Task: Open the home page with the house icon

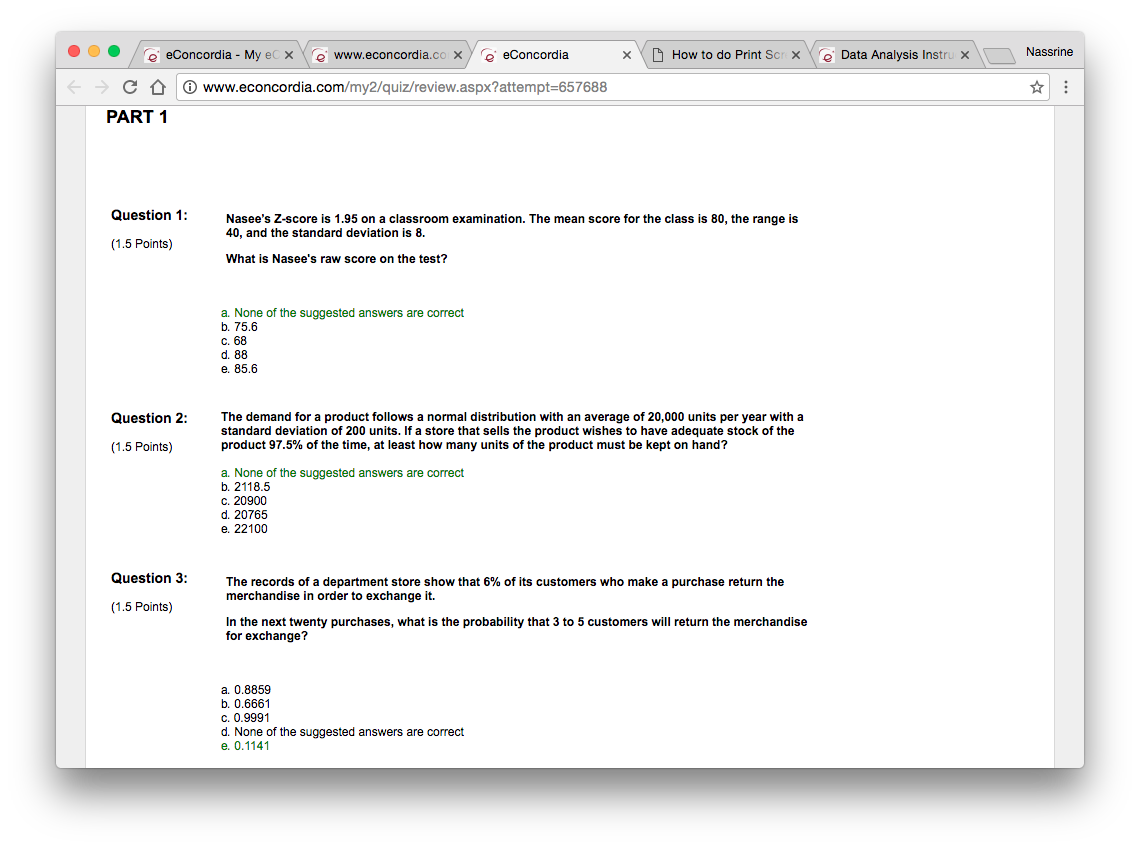Action: (157, 87)
